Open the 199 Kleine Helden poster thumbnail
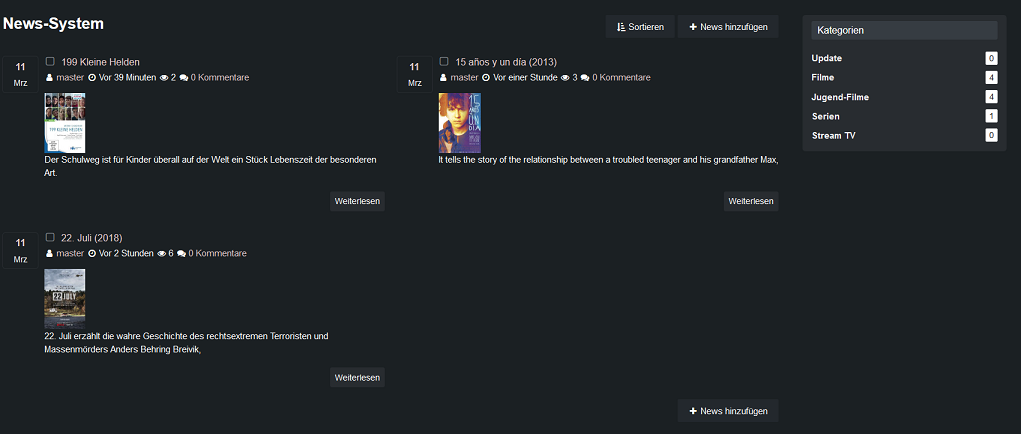Viewport: 1021px width, 434px height. click(65, 123)
